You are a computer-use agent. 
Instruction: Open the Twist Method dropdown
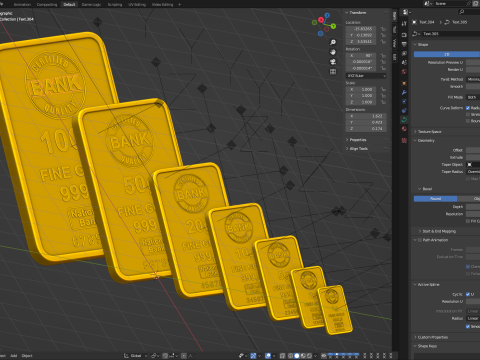pyautogui.click(x=473, y=79)
